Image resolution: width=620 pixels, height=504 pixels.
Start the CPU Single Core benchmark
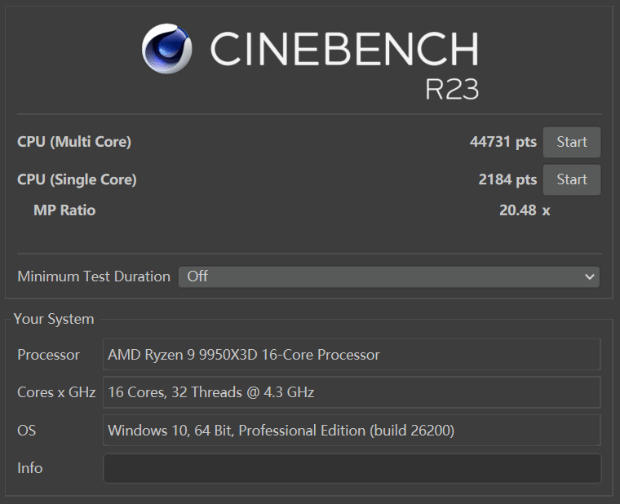(x=571, y=180)
